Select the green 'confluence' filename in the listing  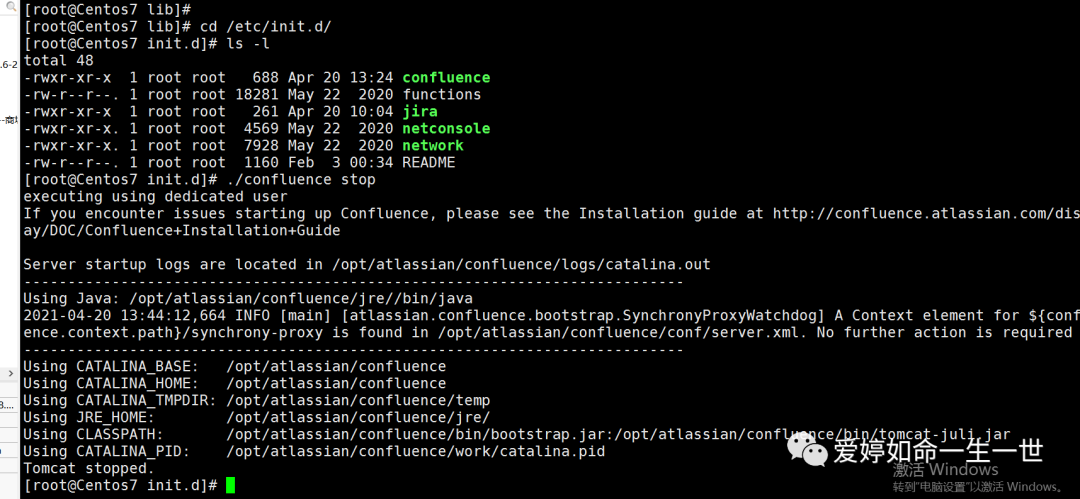pyautogui.click(x=446, y=78)
